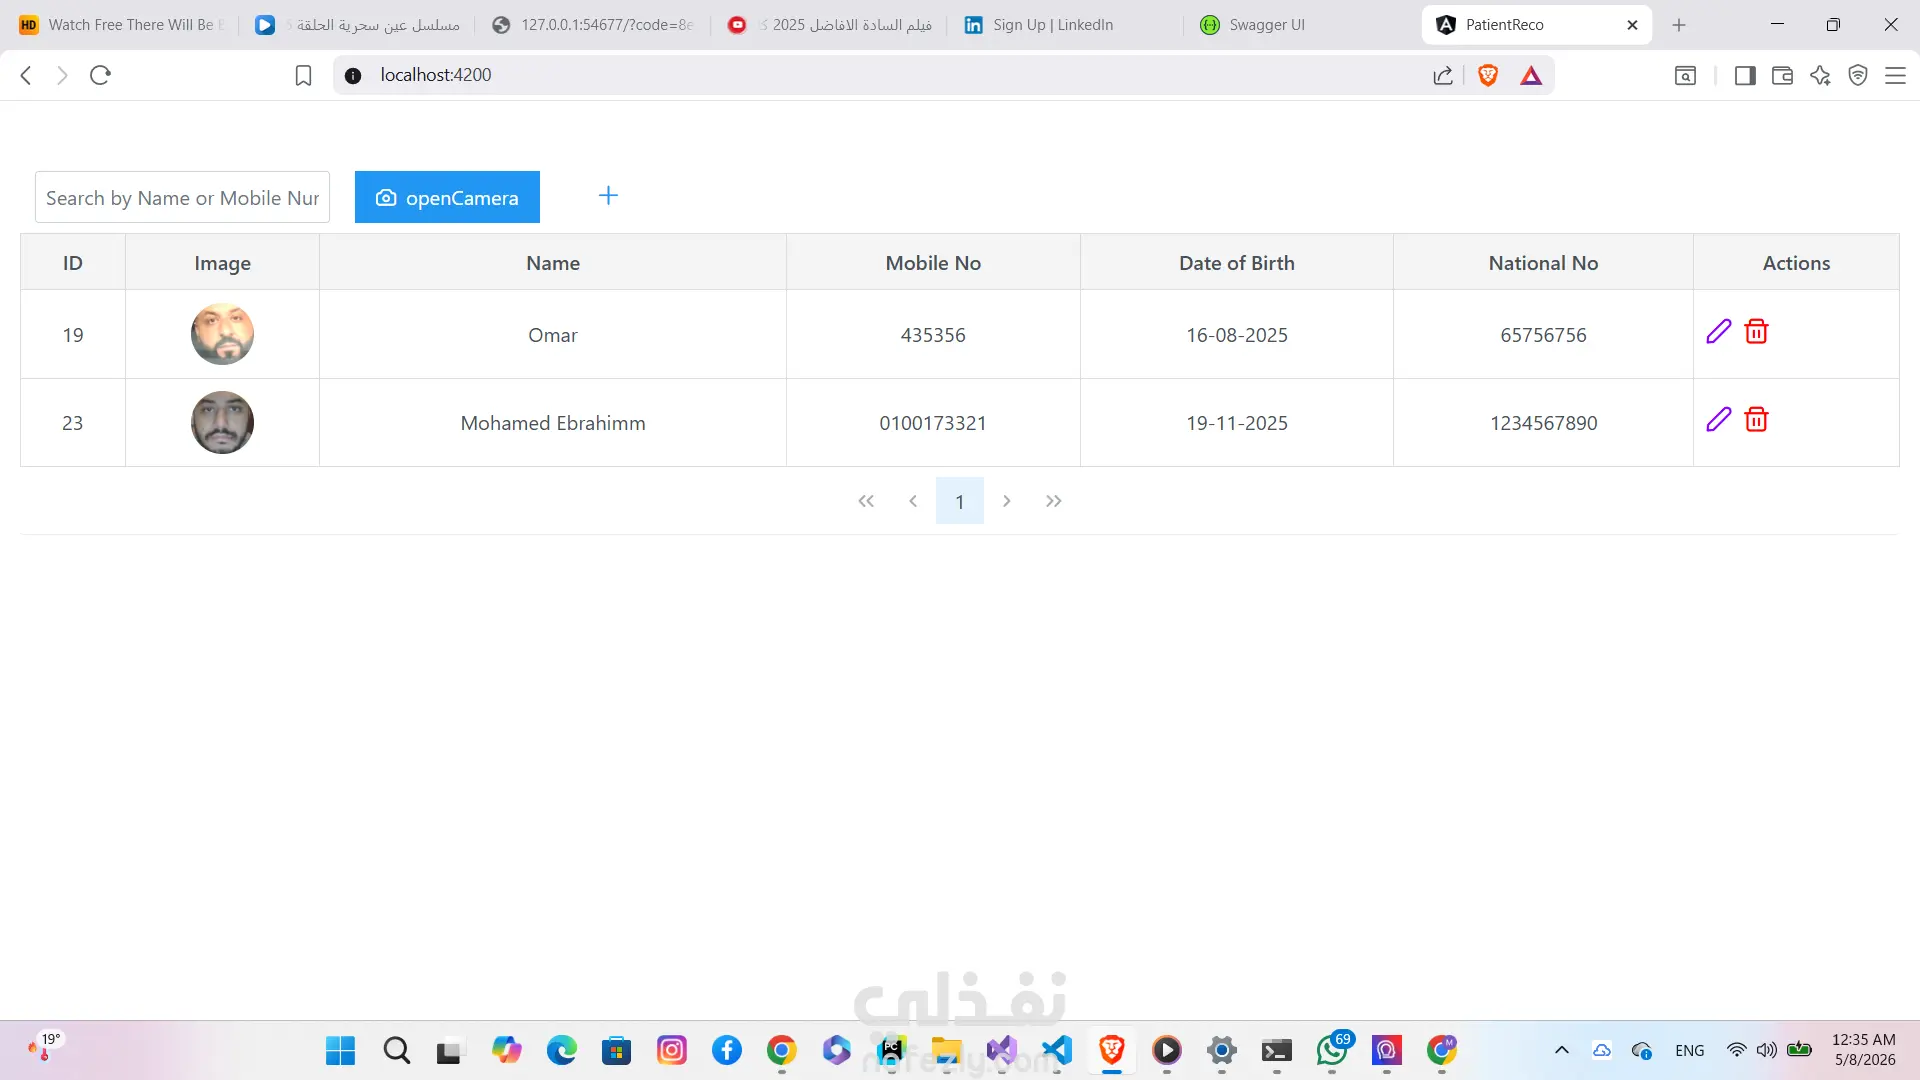Open Brave VPN icon
Screen dimensions: 1920x1080
point(1858,75)
